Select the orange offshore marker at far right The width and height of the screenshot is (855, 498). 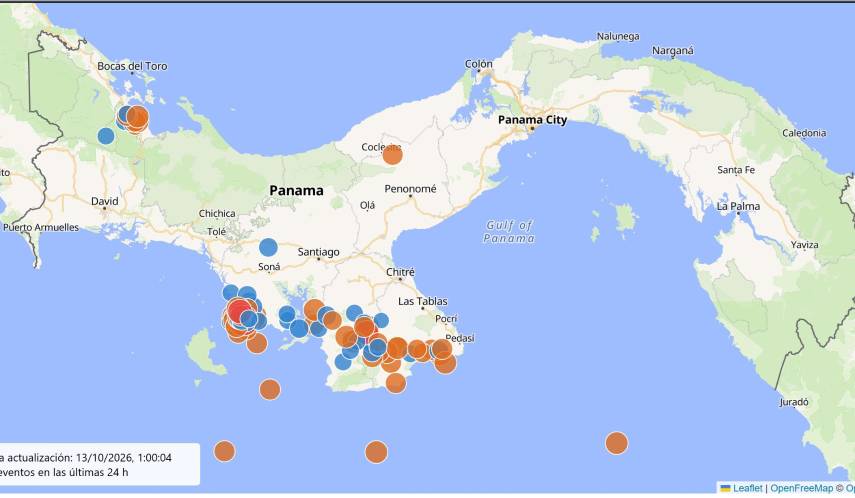tap(616, 443)
